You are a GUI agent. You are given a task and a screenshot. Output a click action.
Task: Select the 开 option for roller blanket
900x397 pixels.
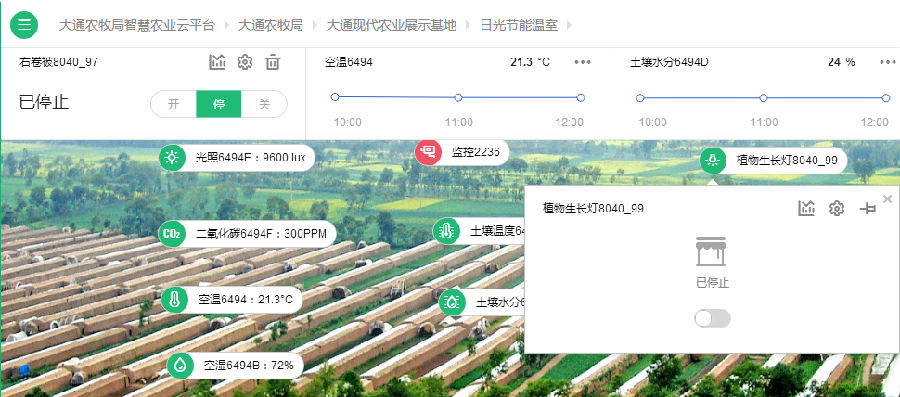(173, 104)
